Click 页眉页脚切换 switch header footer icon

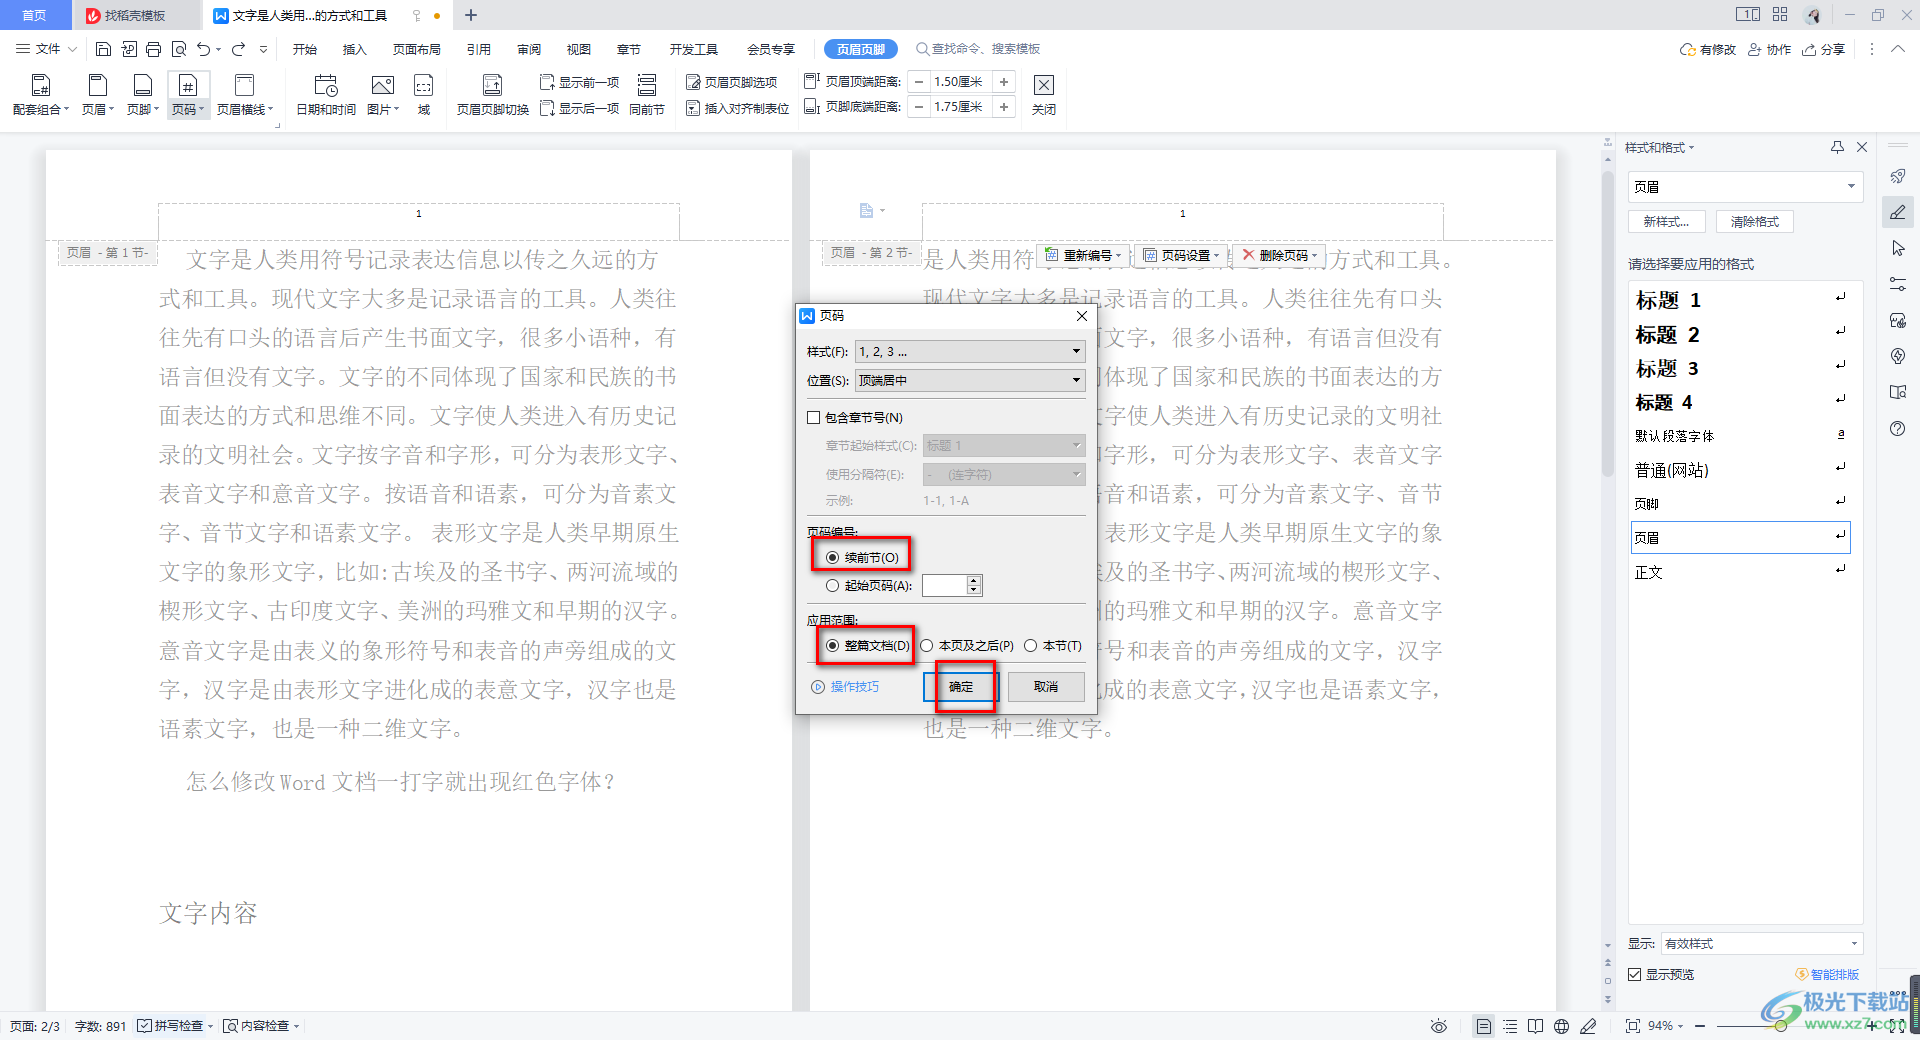click(x=492, y=95)
